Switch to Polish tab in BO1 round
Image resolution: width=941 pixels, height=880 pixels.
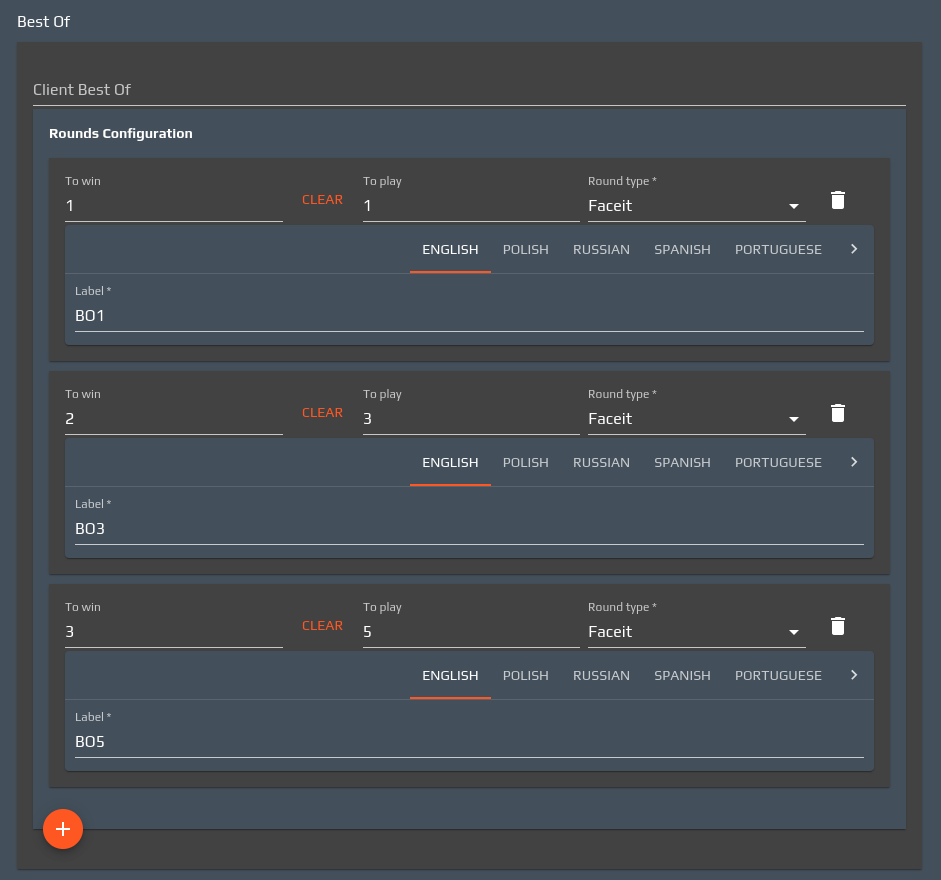point(525,249)
